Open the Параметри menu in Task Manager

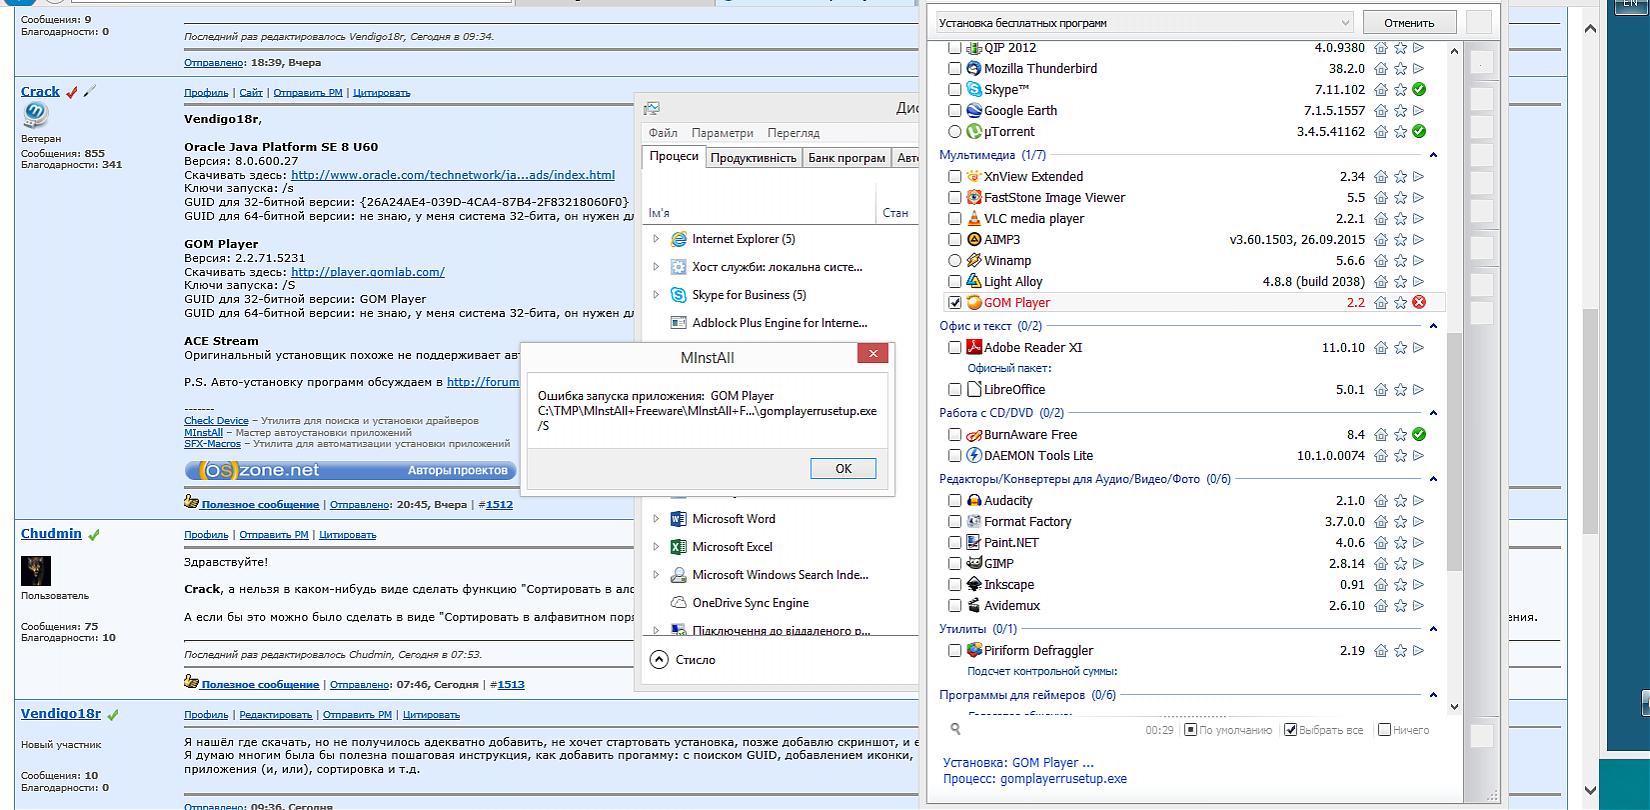point(722,133)
